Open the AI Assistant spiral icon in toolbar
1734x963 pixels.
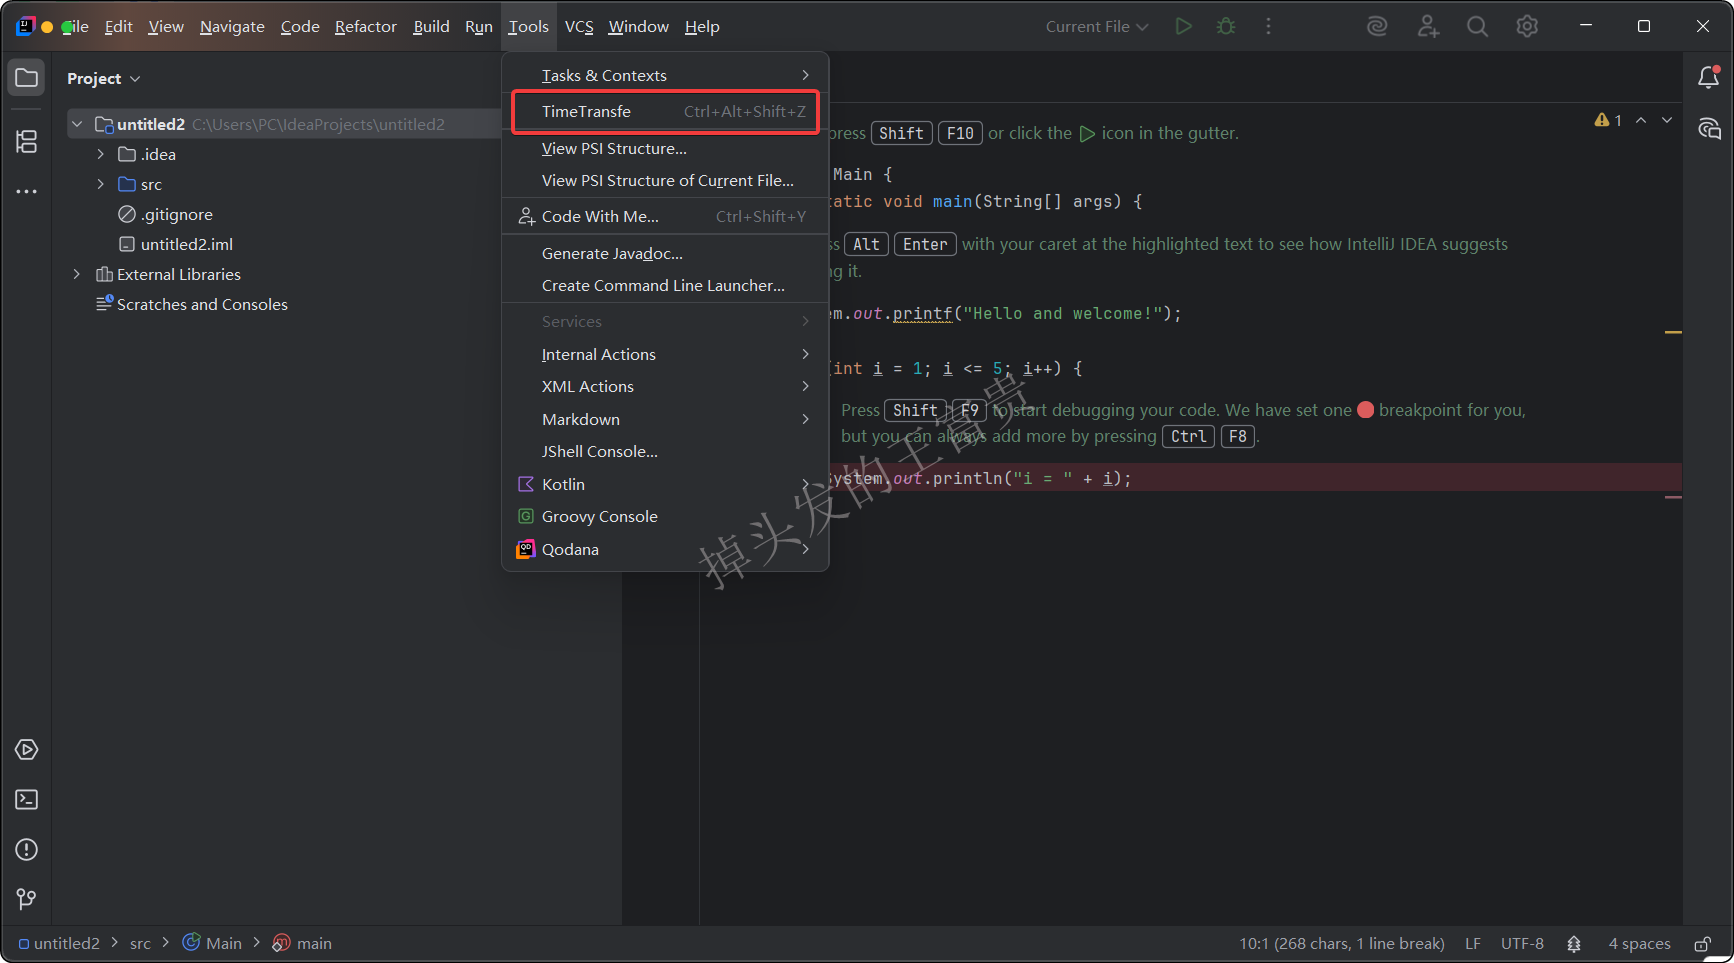1378,26
